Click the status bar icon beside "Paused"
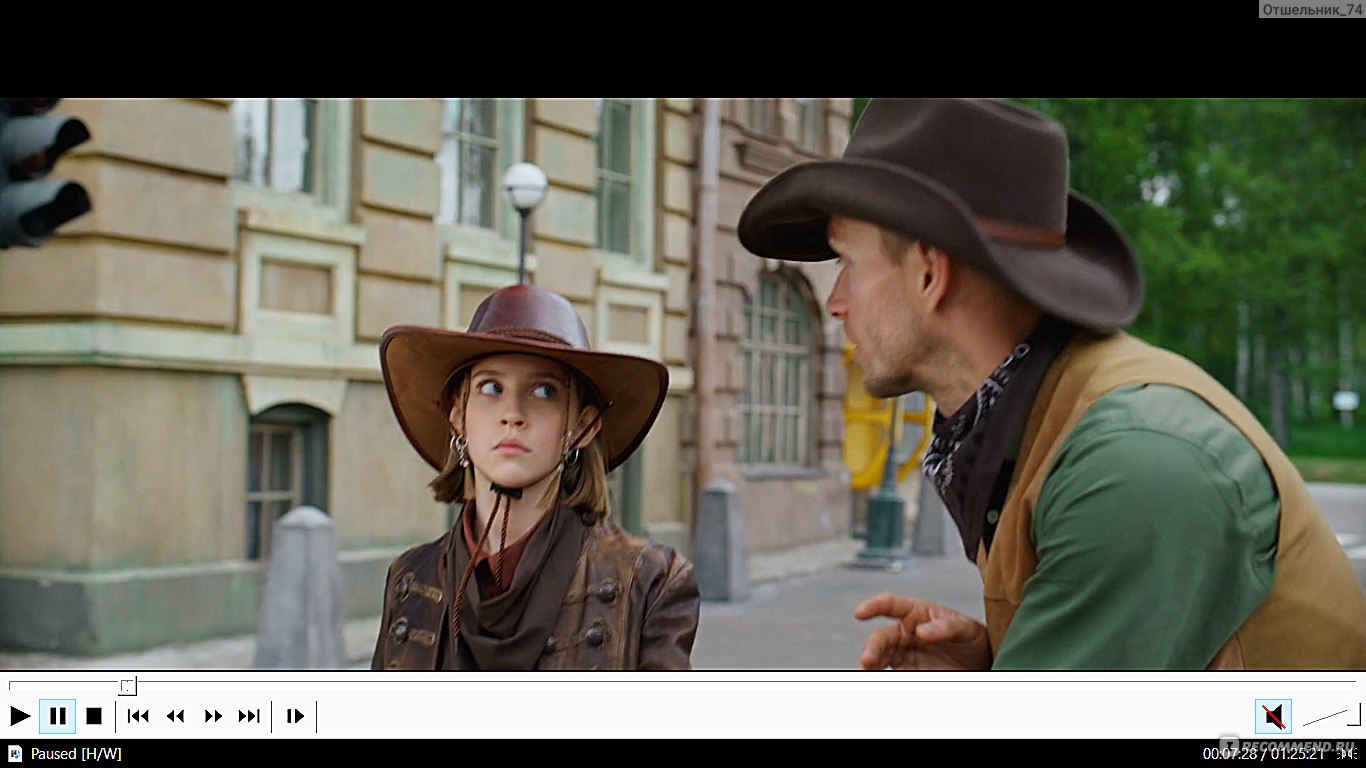This screenshot has width=1366, height=768. [x=14, y=754]
